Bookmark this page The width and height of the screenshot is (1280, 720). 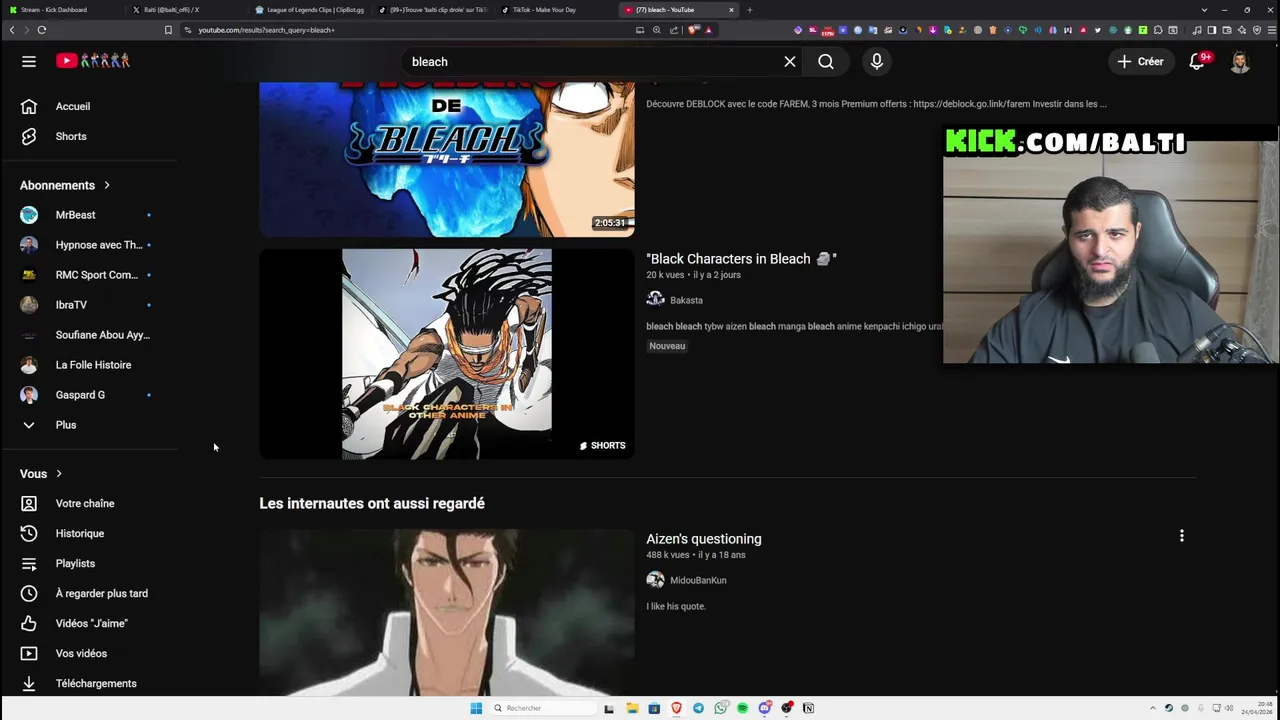pyautogui.click(x=168, y=30)
